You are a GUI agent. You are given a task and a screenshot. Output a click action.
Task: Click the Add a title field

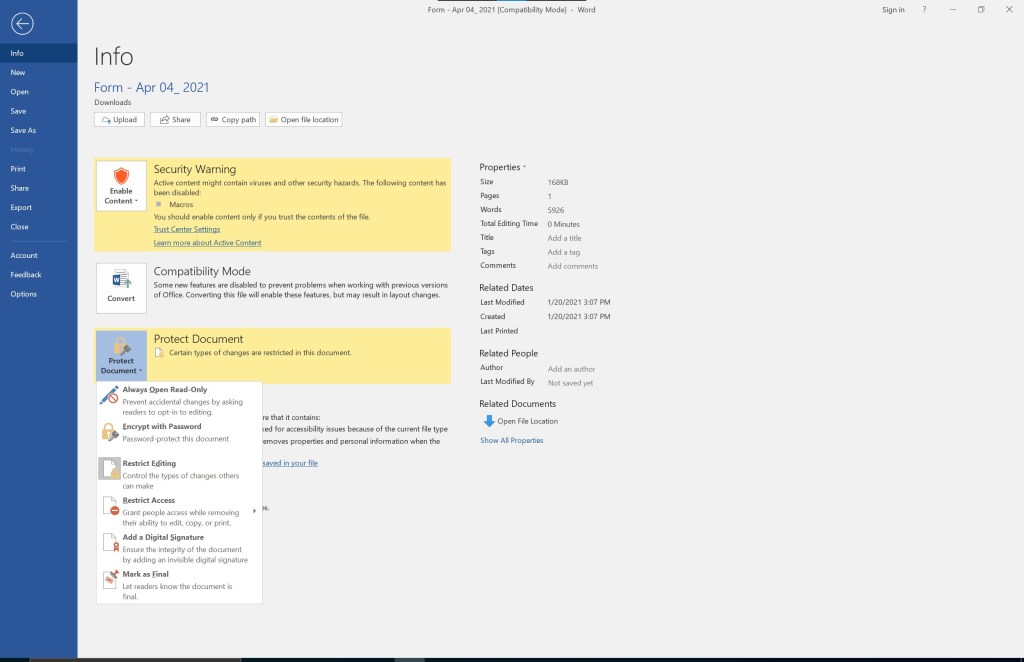coord(564,238)
